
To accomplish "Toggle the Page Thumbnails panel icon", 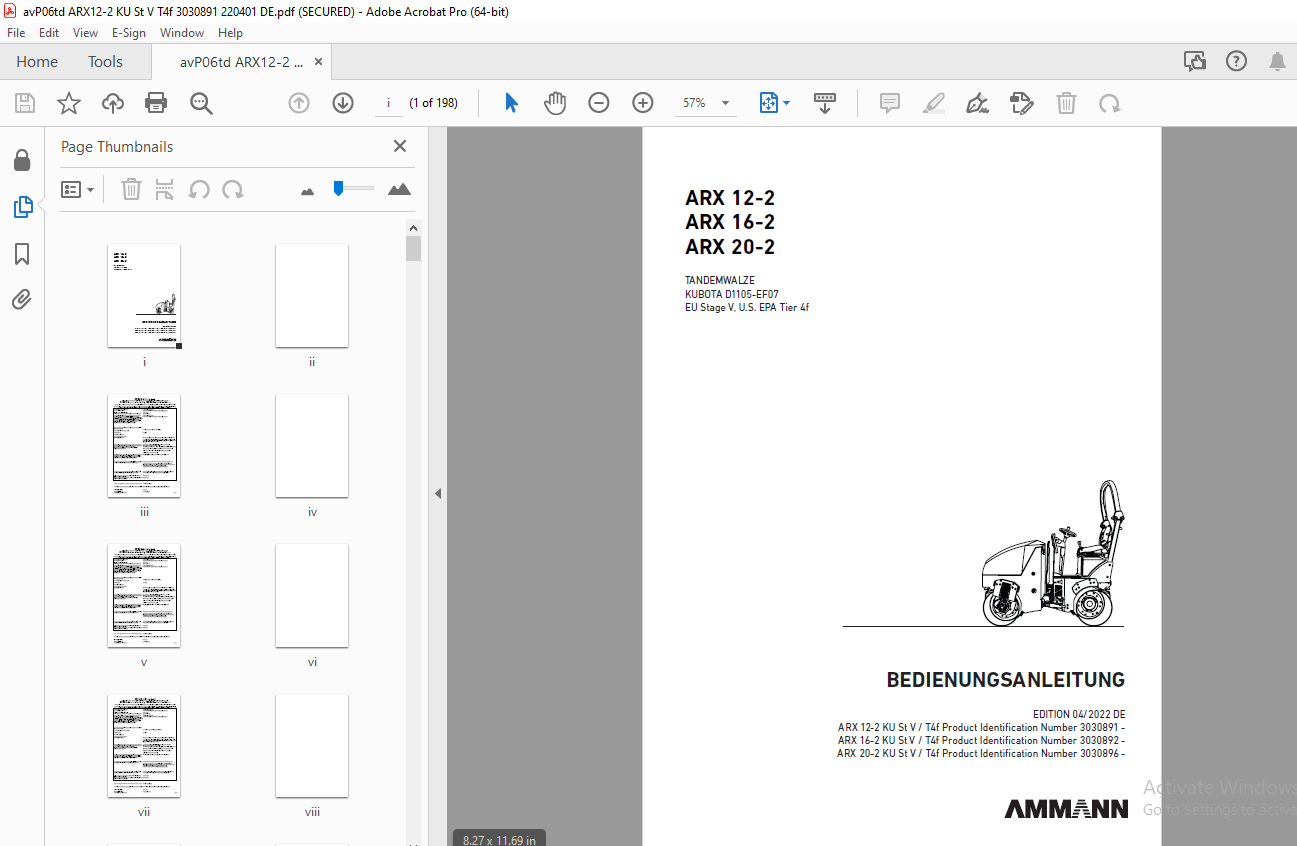I will coord(22,207).
